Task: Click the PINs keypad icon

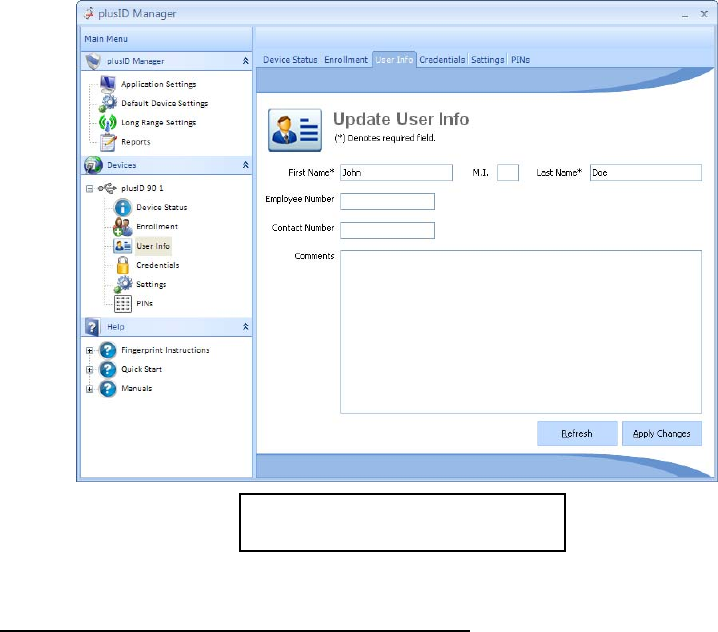Action: coord(123,304)
